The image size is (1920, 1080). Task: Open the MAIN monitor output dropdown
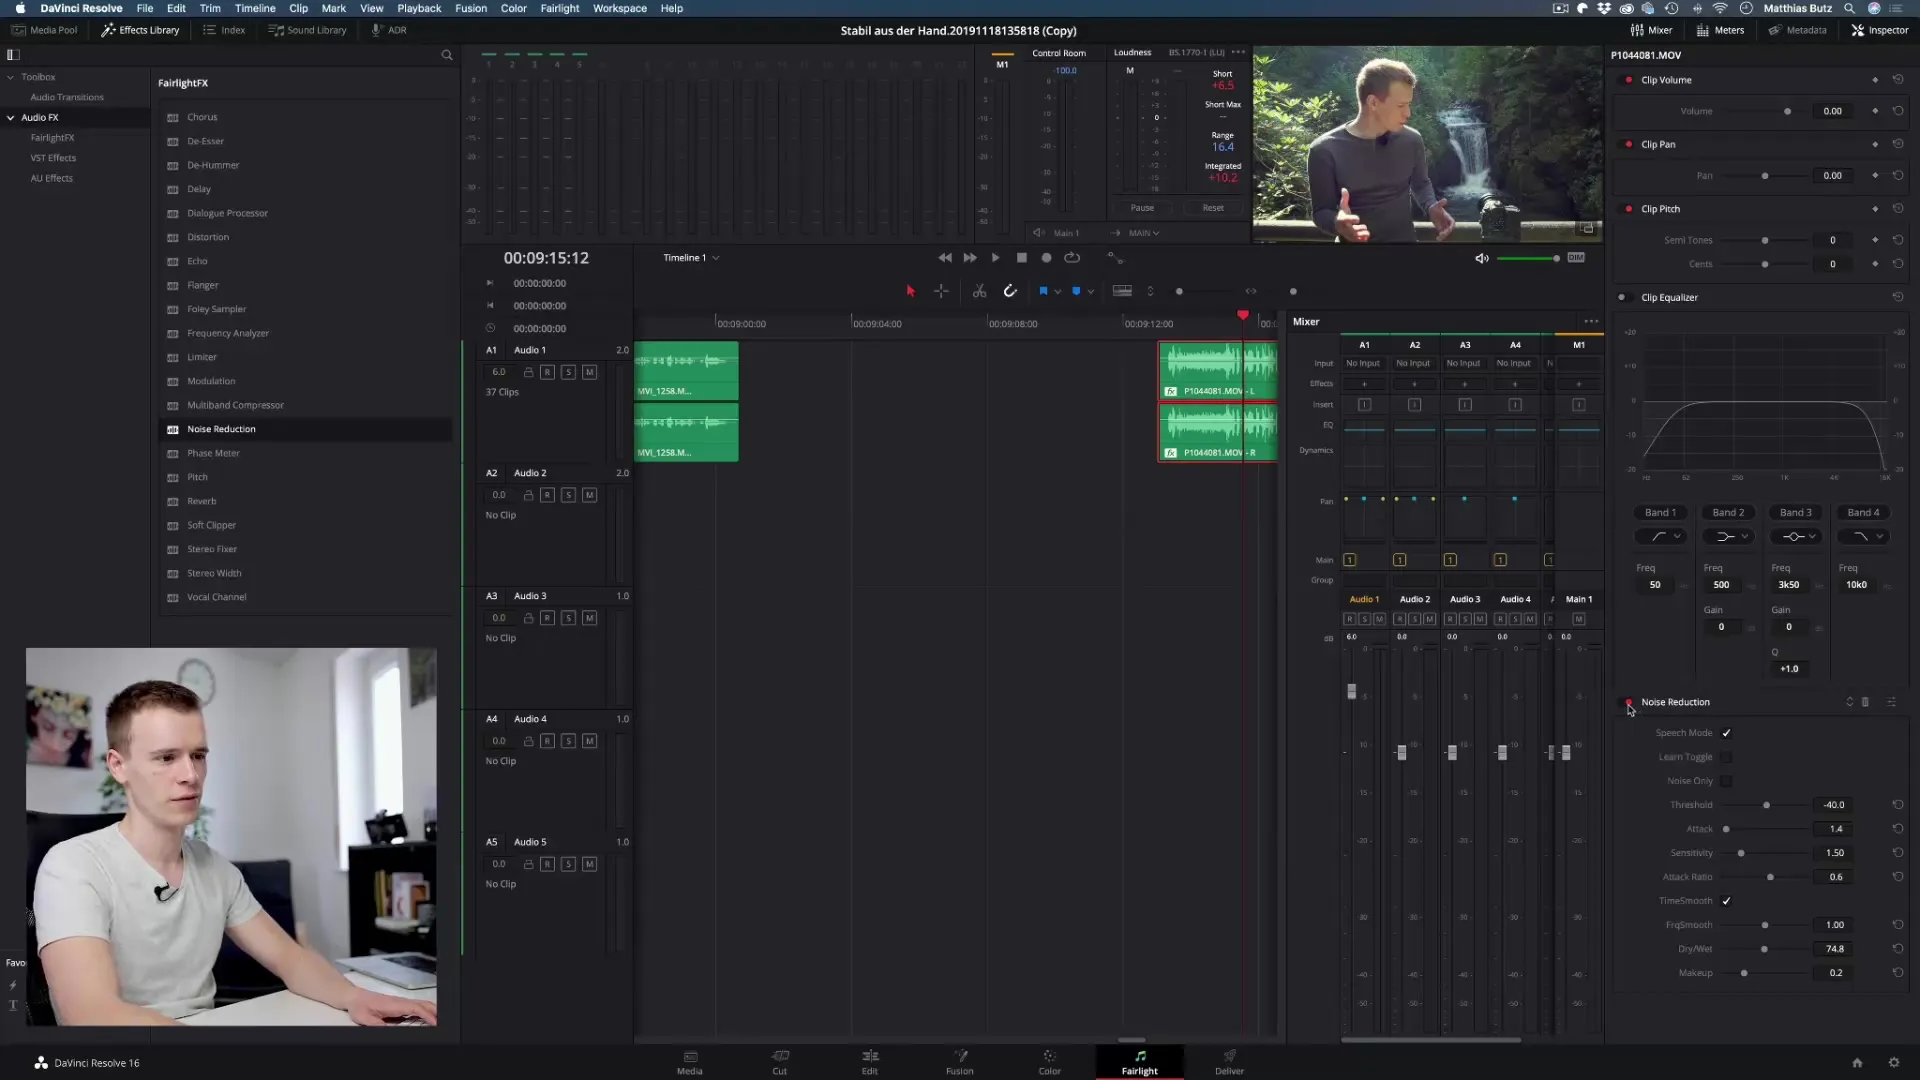[x=1144, y=233]
